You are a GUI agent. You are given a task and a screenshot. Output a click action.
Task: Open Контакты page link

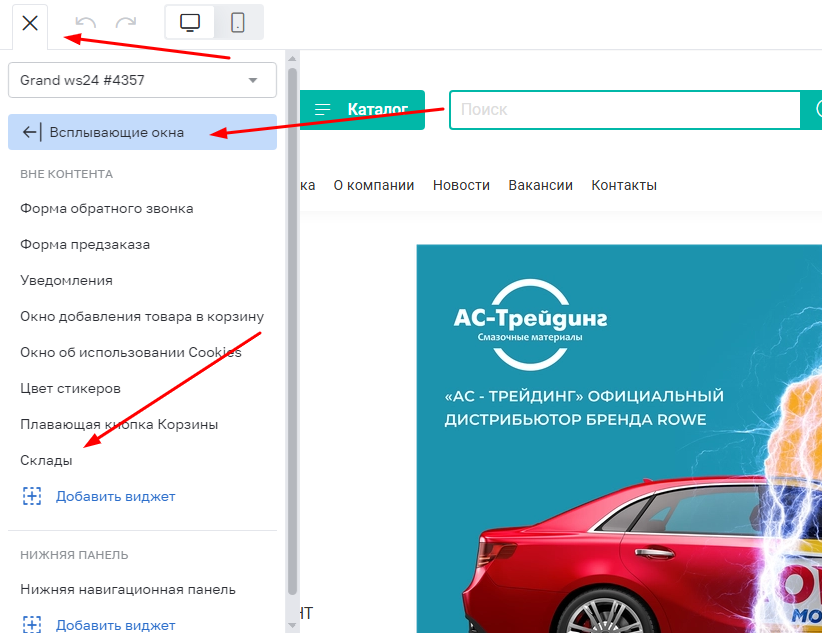click(624, 185)
